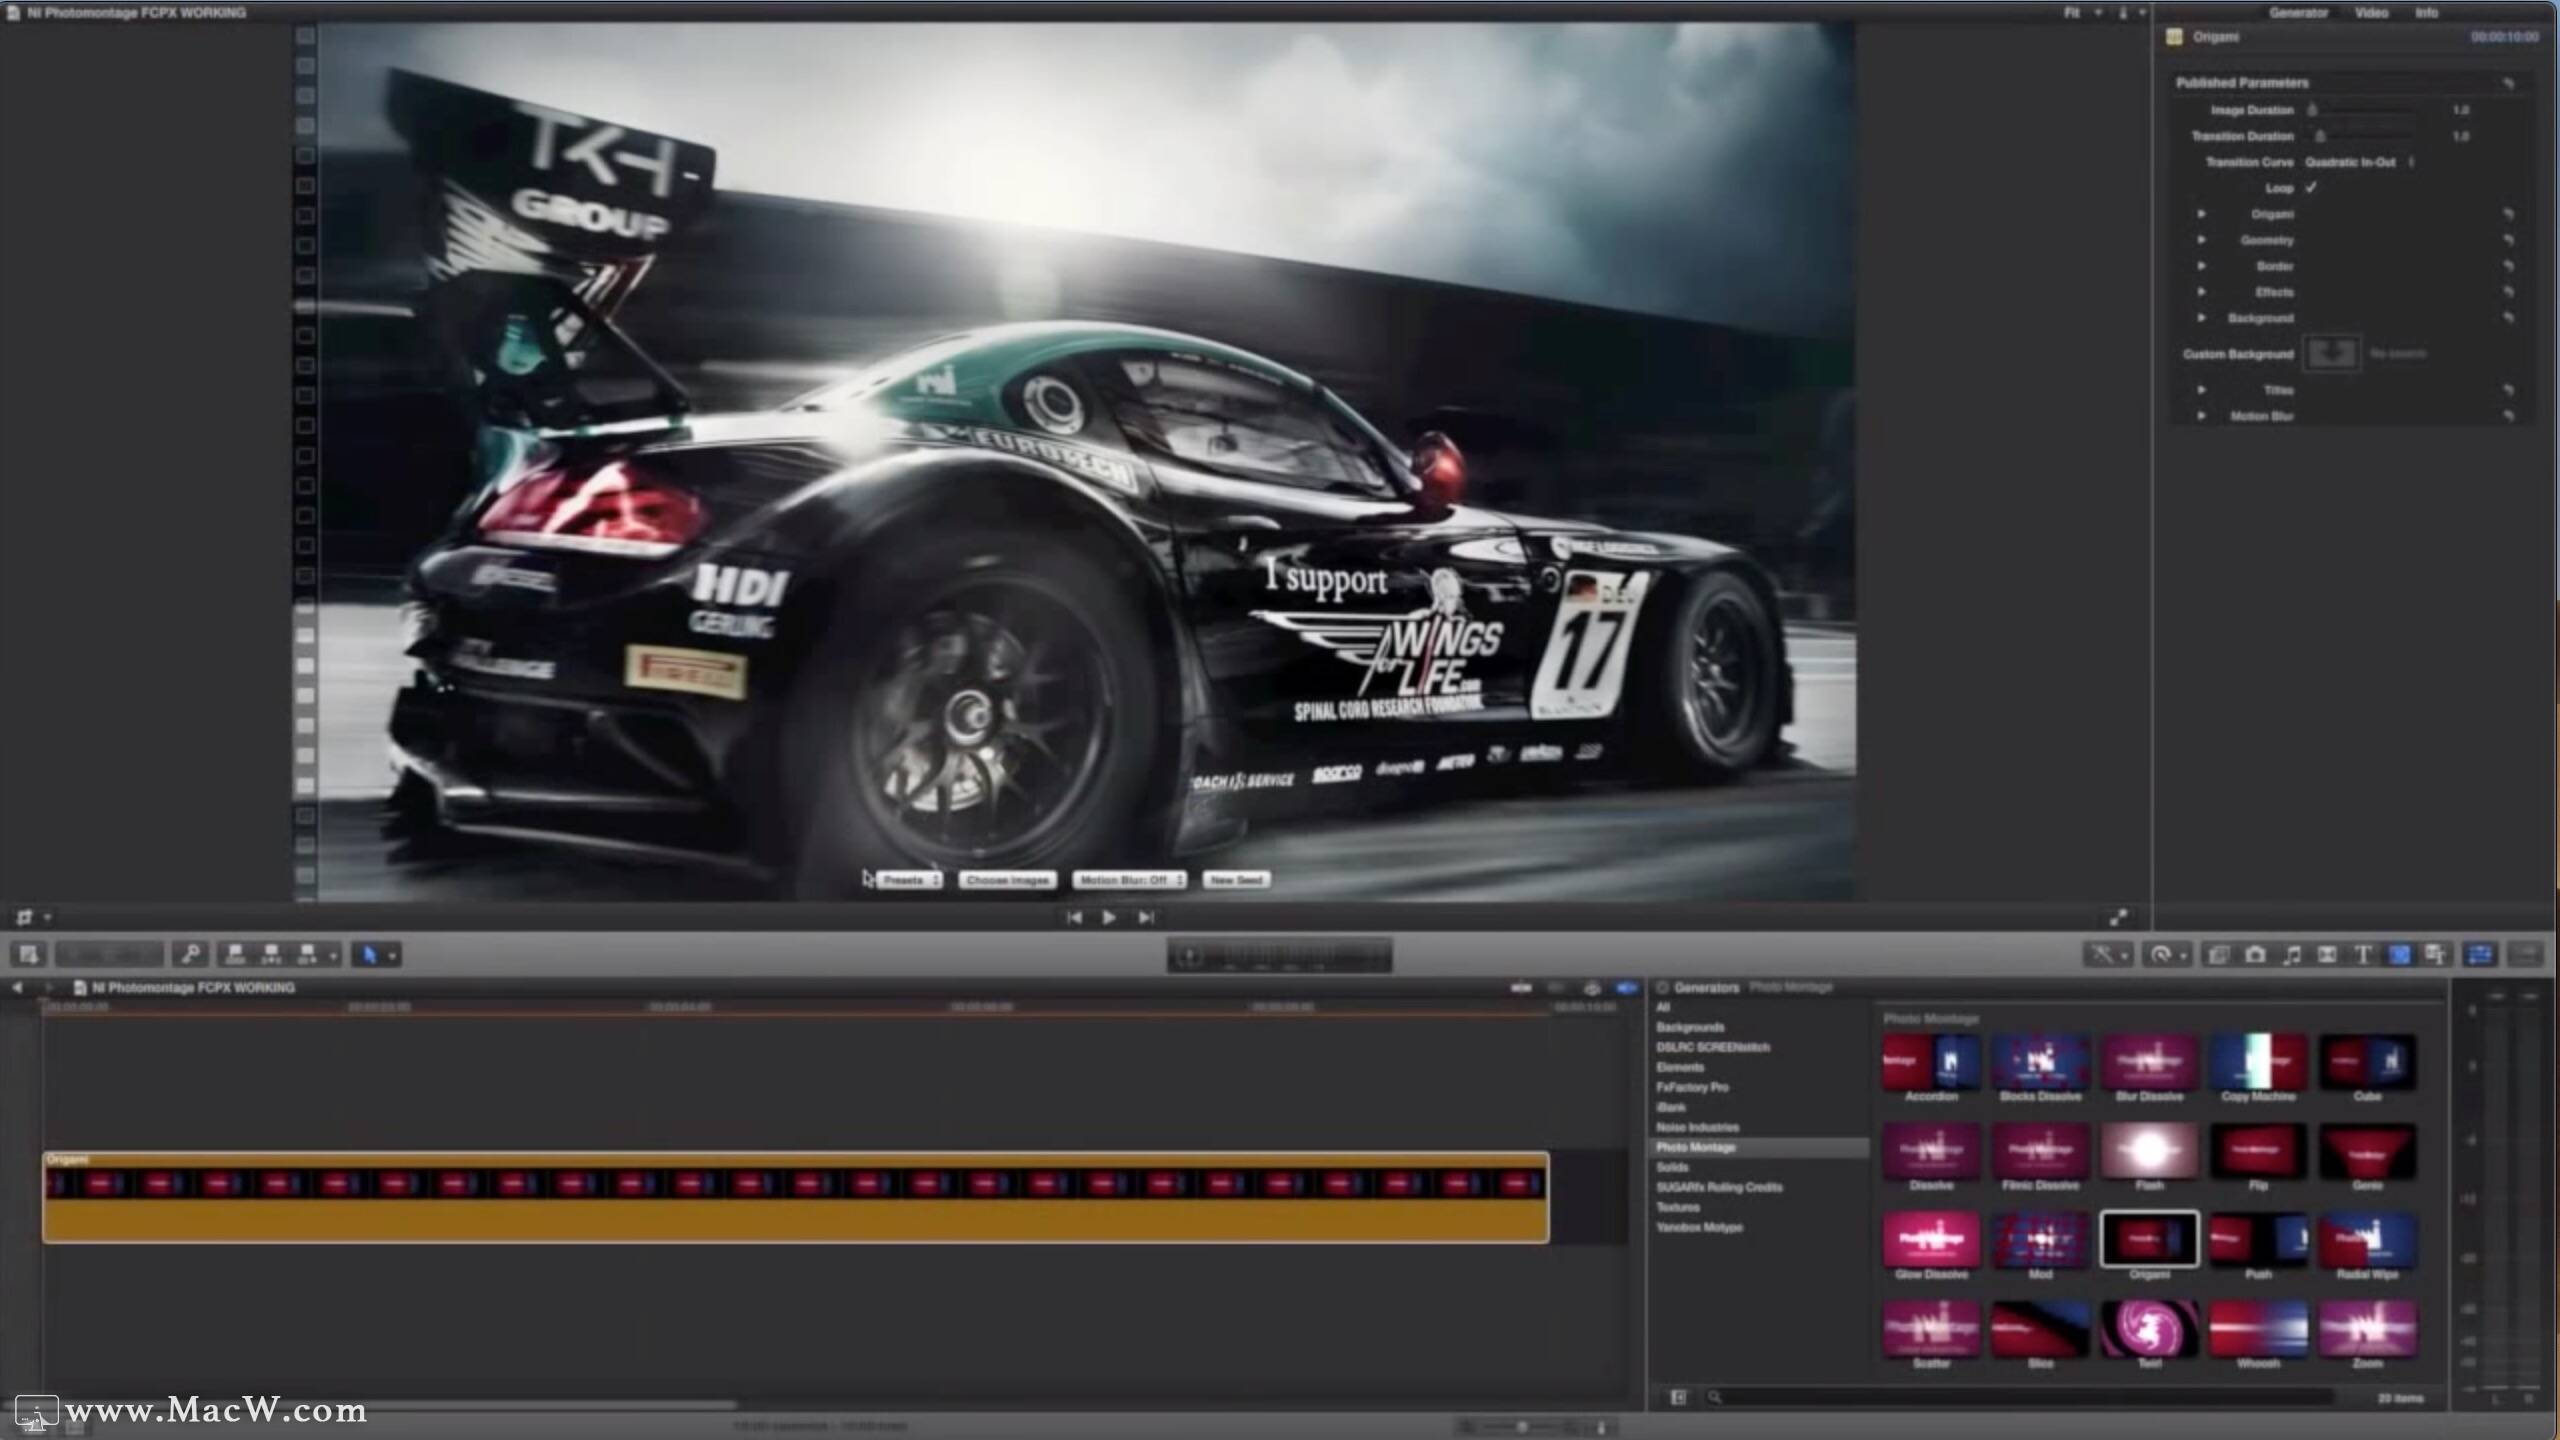Show the Themes browser
The image size is (2560, 1440).
coord(2435,954)
